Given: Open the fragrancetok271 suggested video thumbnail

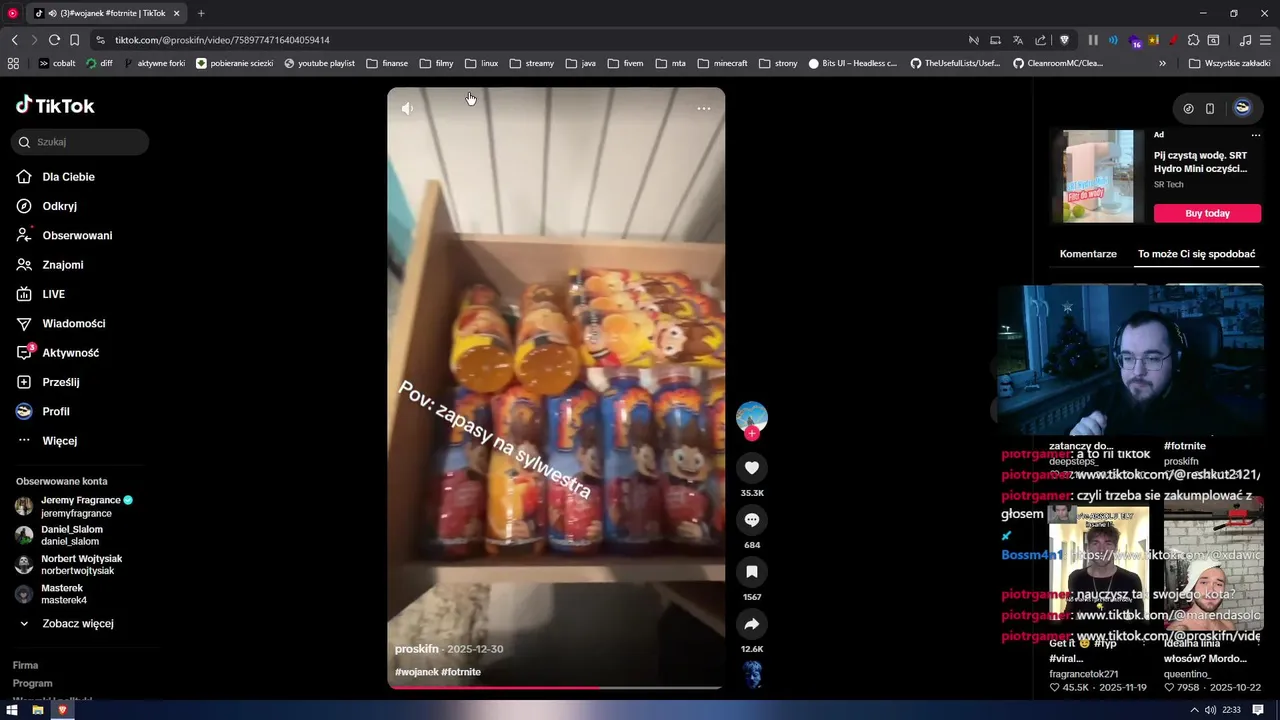Looking at the screenshot, I should point(1099,568).
